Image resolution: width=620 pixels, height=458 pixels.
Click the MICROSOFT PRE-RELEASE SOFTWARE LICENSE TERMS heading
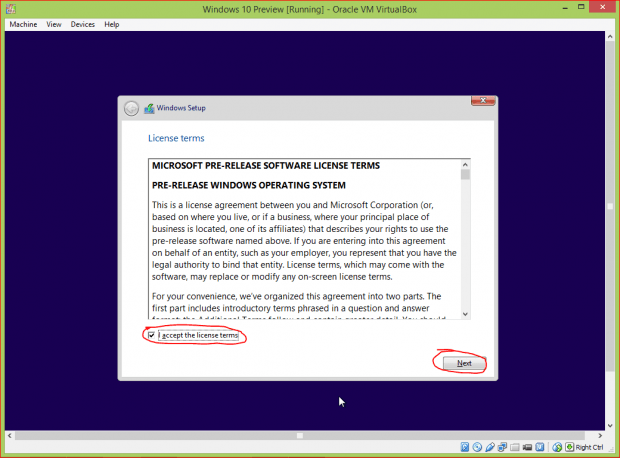click(x=266, y=165)
